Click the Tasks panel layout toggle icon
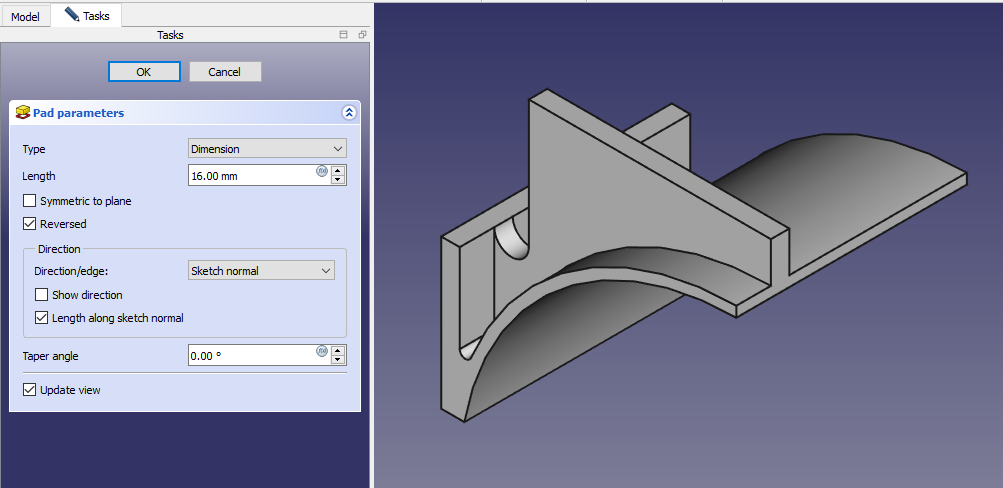This screenshot has width=1003, height=488. 344,35
